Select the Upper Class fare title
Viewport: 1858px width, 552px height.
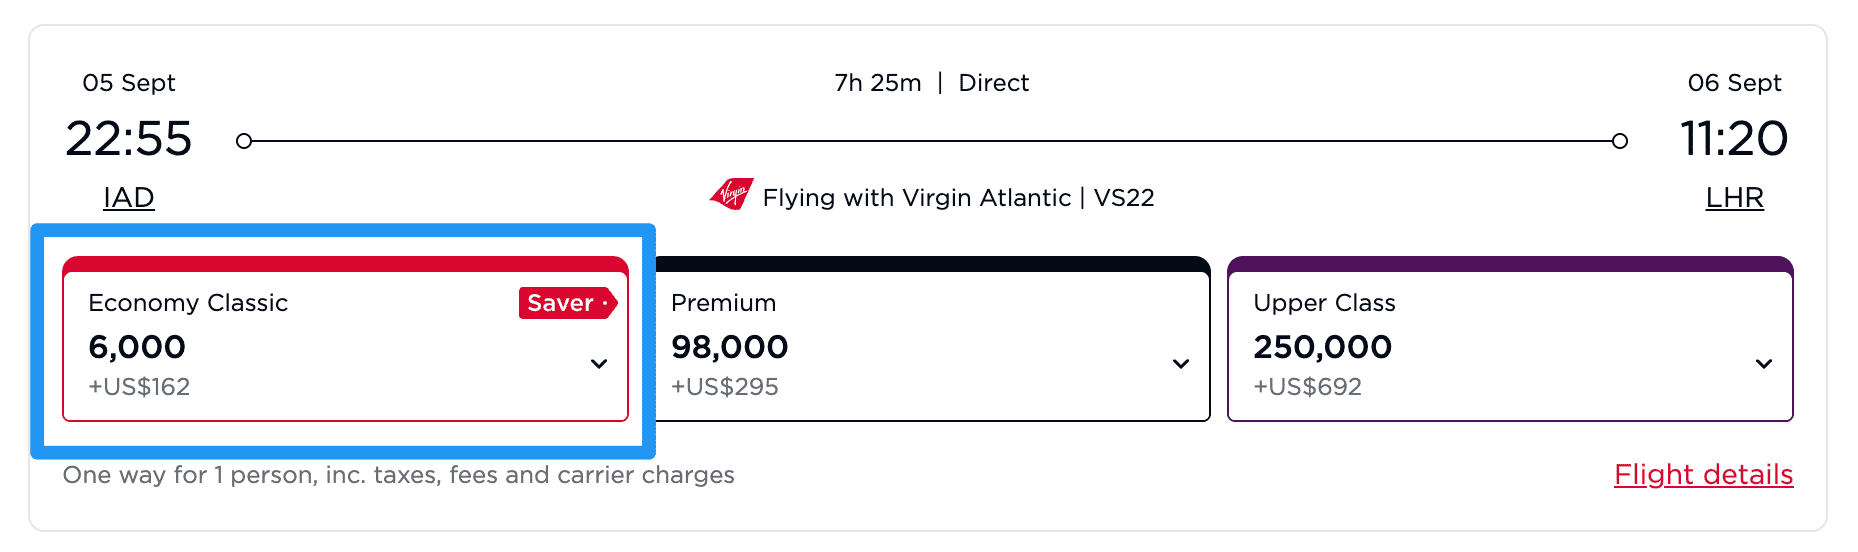1324,303
